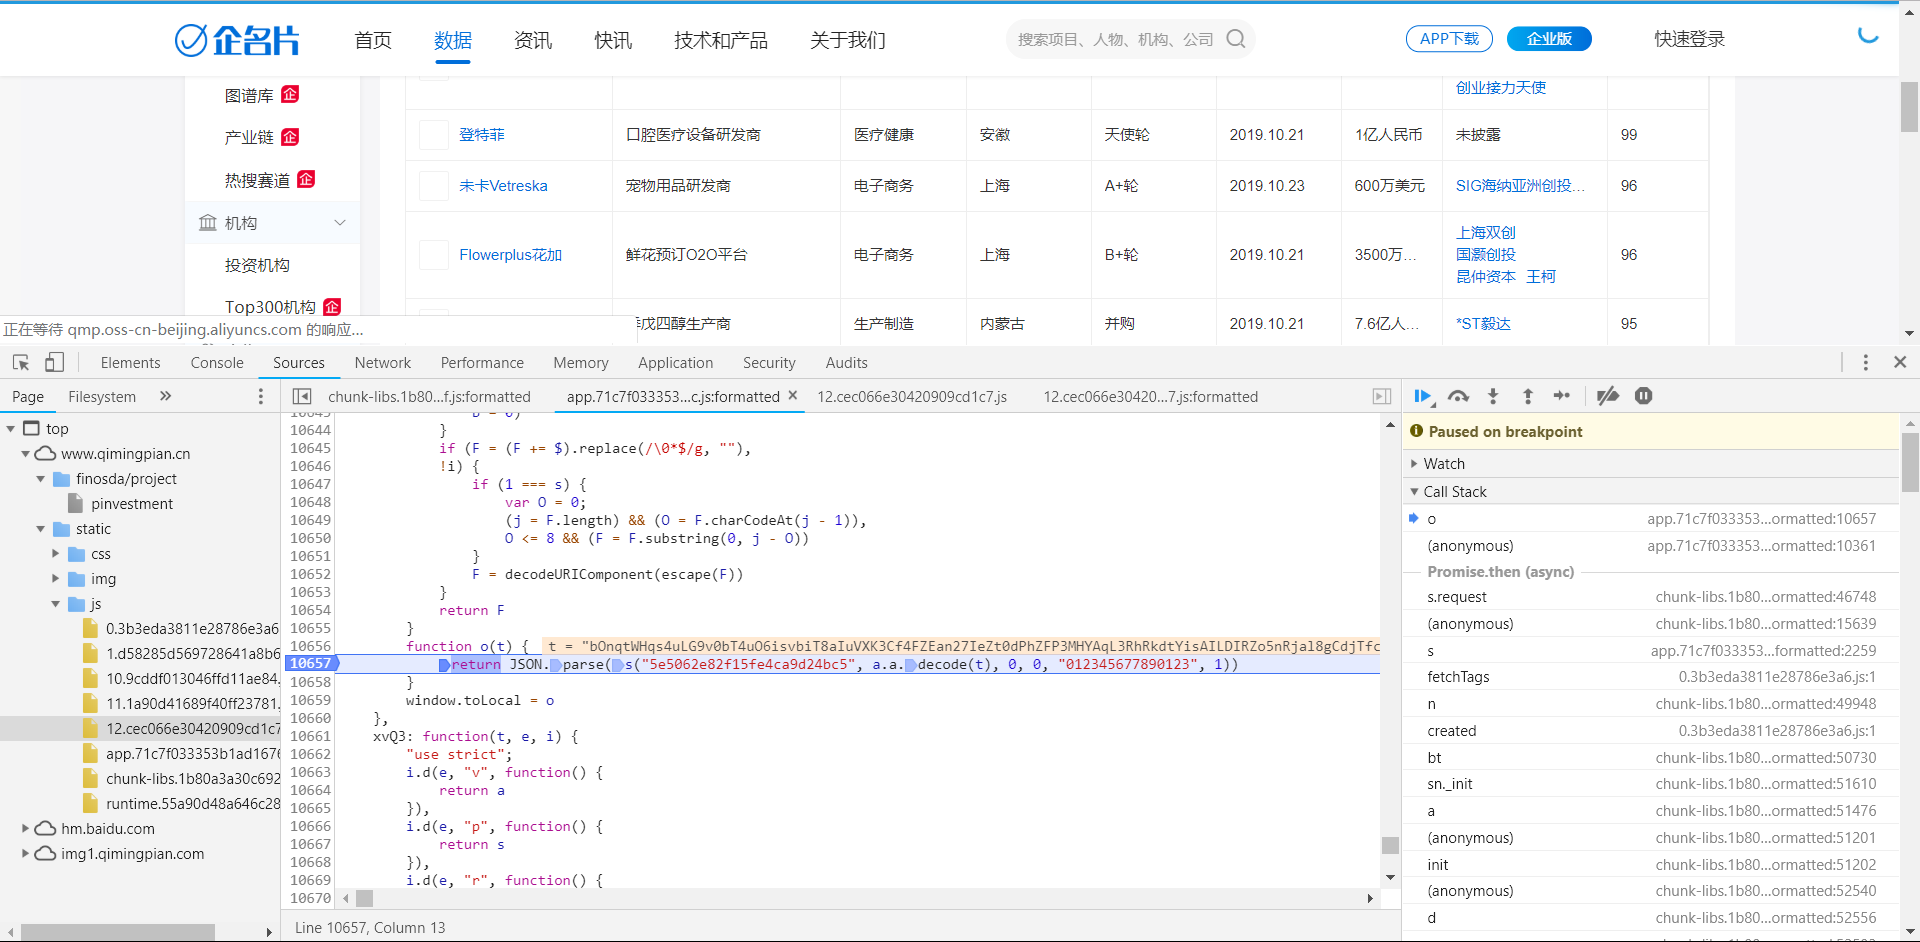Open the Network tab
The width and height of the screenshot is (1920, 942).
[x=383, y=363]
